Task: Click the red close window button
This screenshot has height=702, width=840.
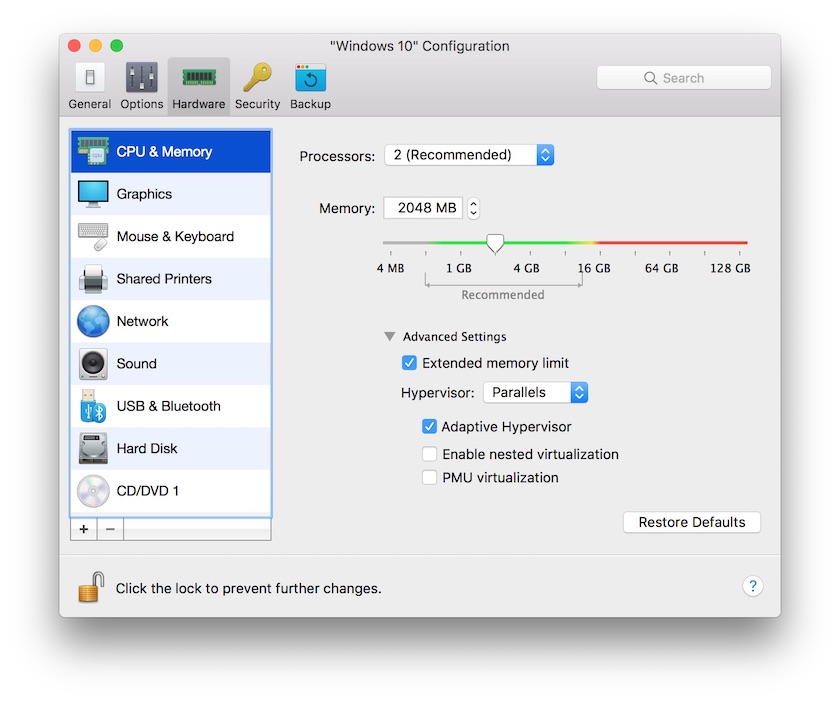Action: tap(74, 46)
